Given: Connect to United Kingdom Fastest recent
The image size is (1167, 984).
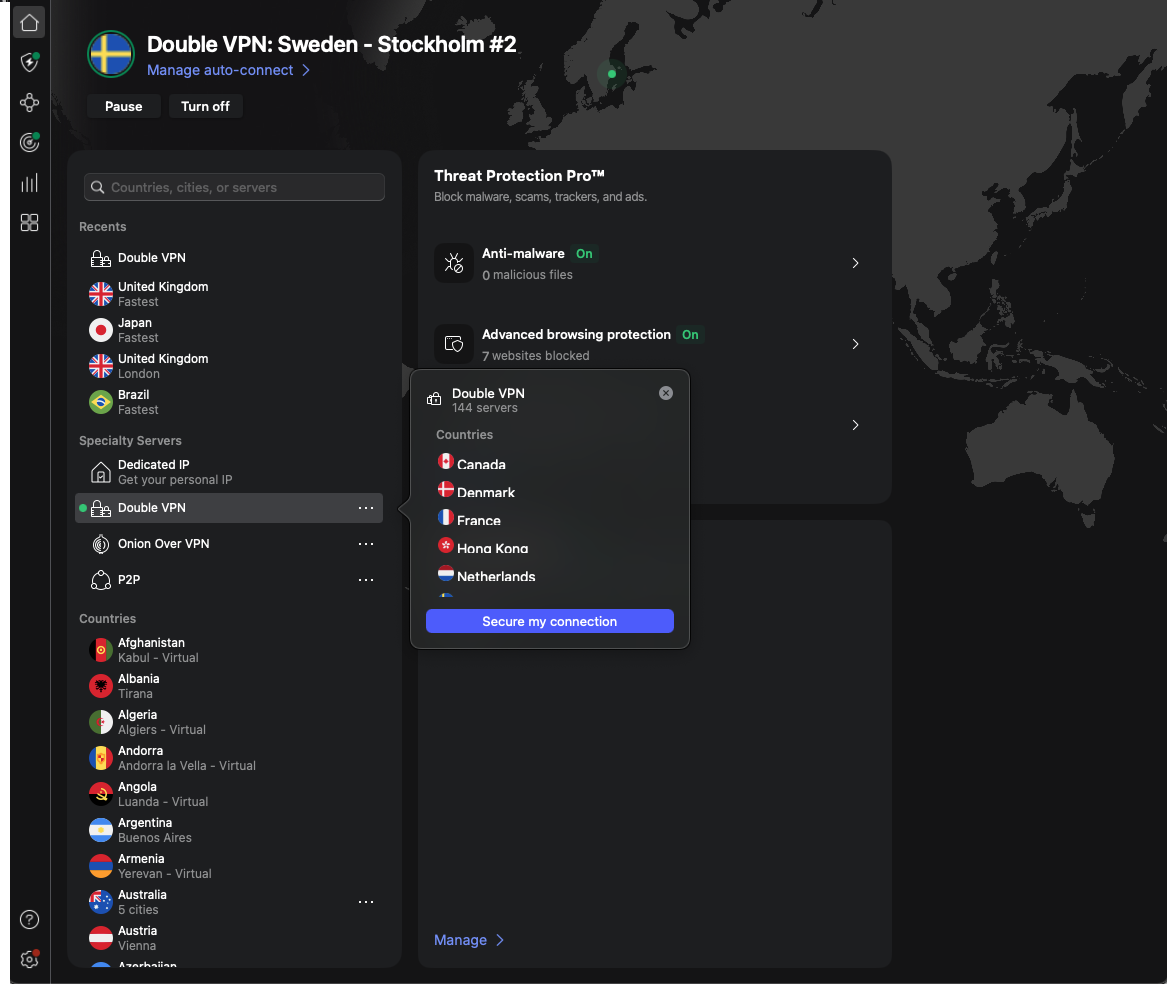Looking at the screenshot, I should pos(229,294).
